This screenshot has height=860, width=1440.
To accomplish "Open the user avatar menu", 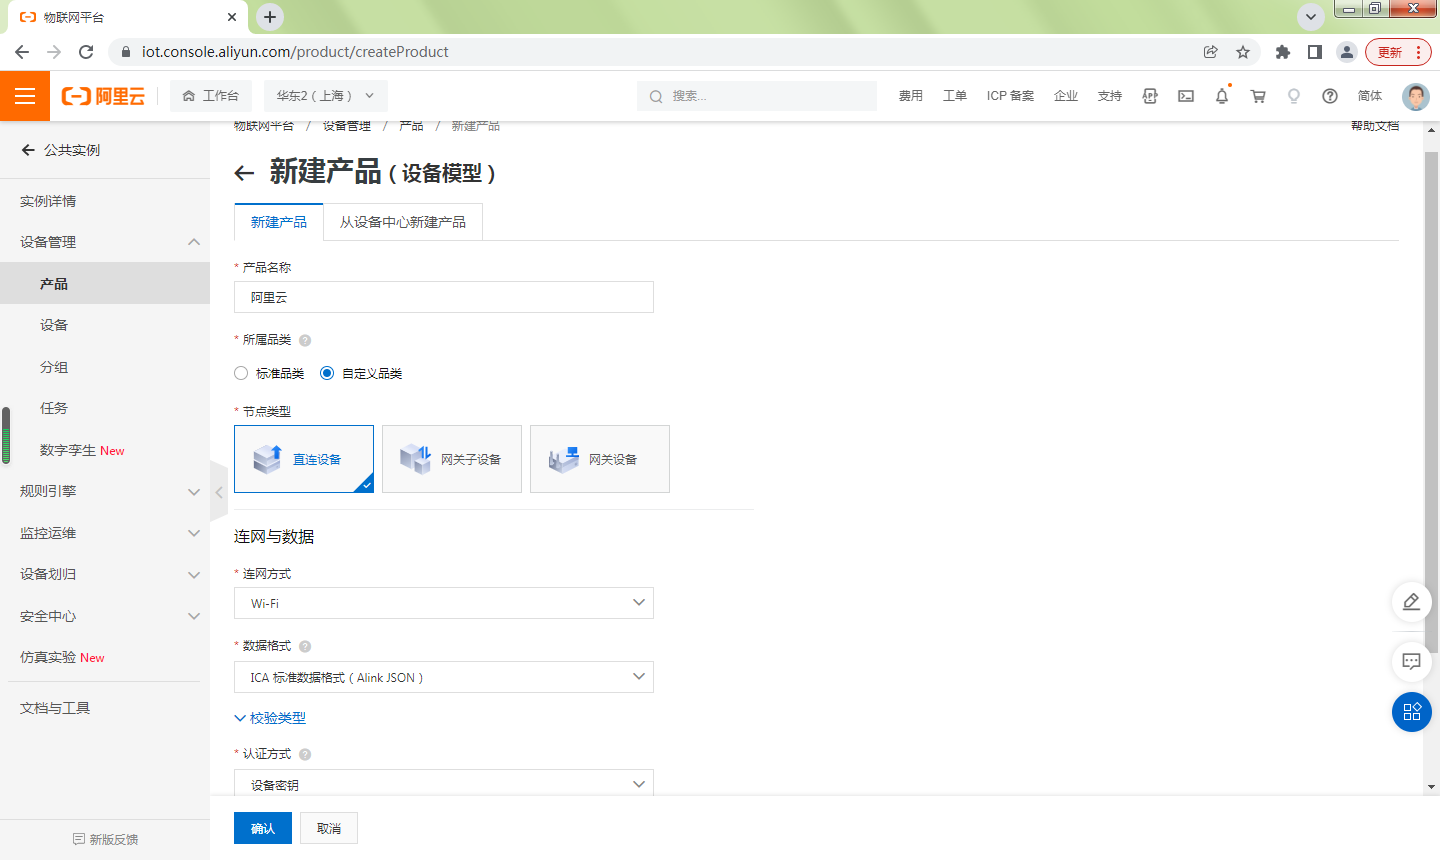I will tap(1416, 96).
